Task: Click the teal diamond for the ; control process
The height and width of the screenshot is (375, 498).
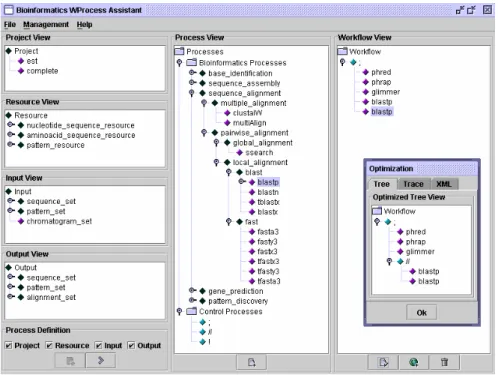Action: point(202,322)
